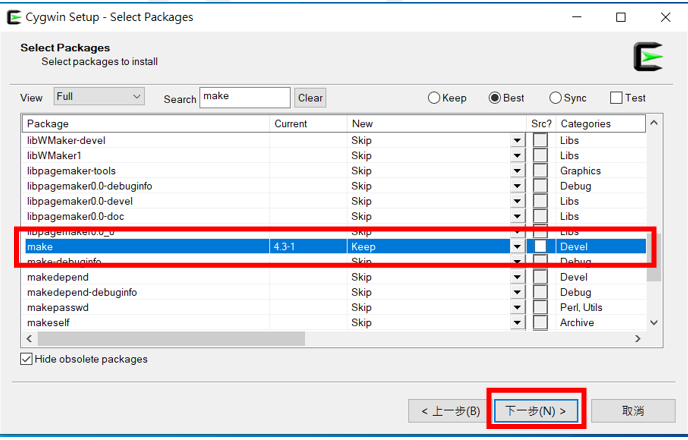Close the Cygwin Setup window
Screen dimensions: 688x440
665,17
